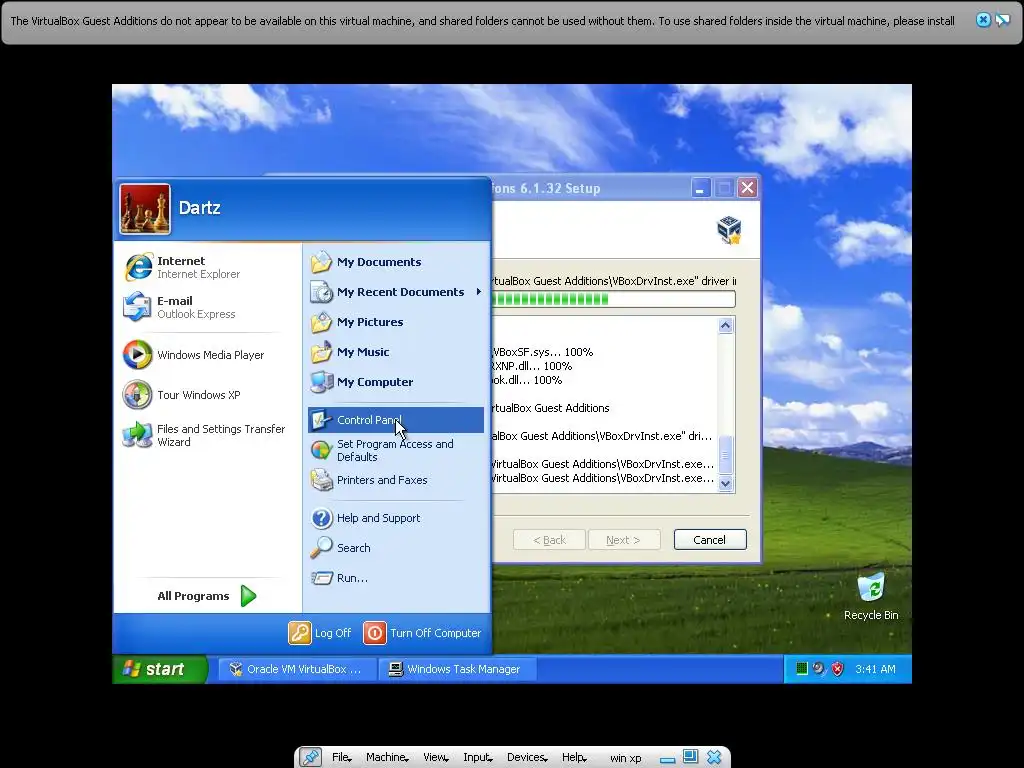
Task: Open the Search companion
Action: click(396, 548)
